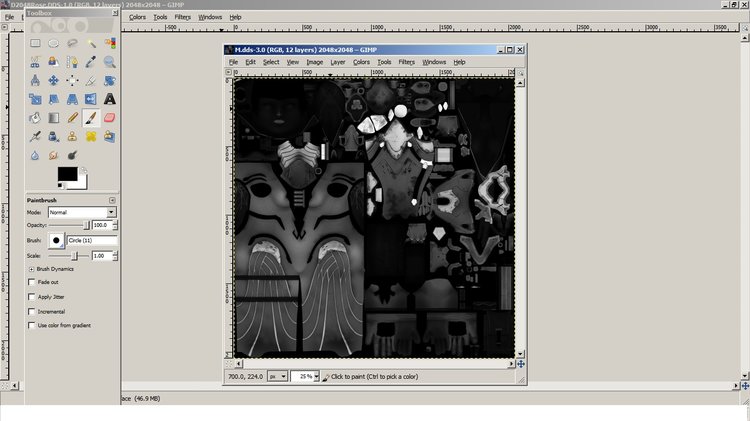Open the Paintbrush options panel menu button
Image resolution: width=750 pixels, height=421 pixels.
pos(112,200)
